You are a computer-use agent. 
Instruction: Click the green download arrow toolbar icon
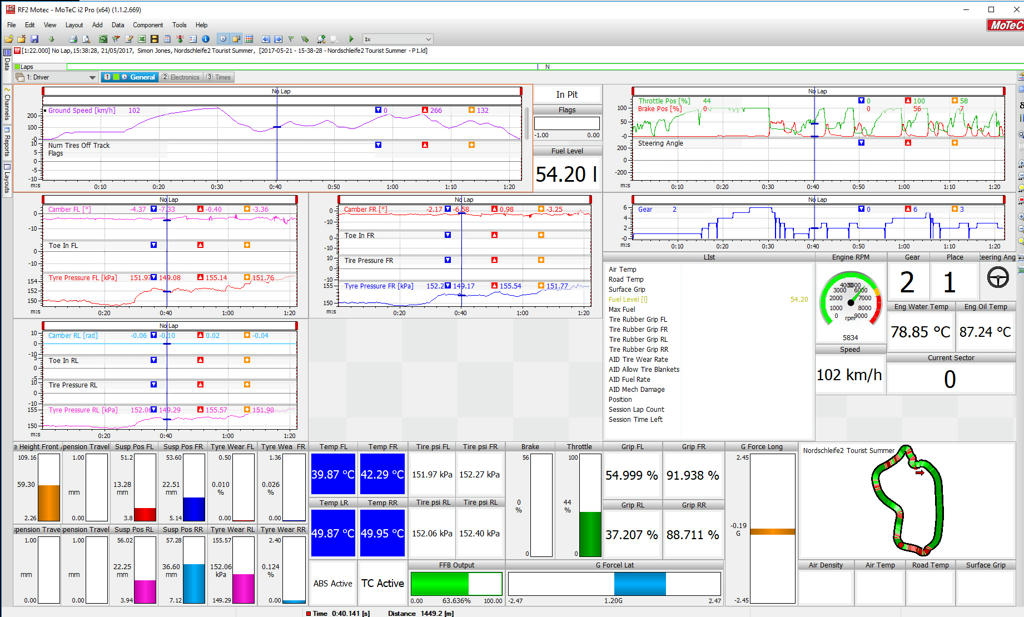click(52, 39)
